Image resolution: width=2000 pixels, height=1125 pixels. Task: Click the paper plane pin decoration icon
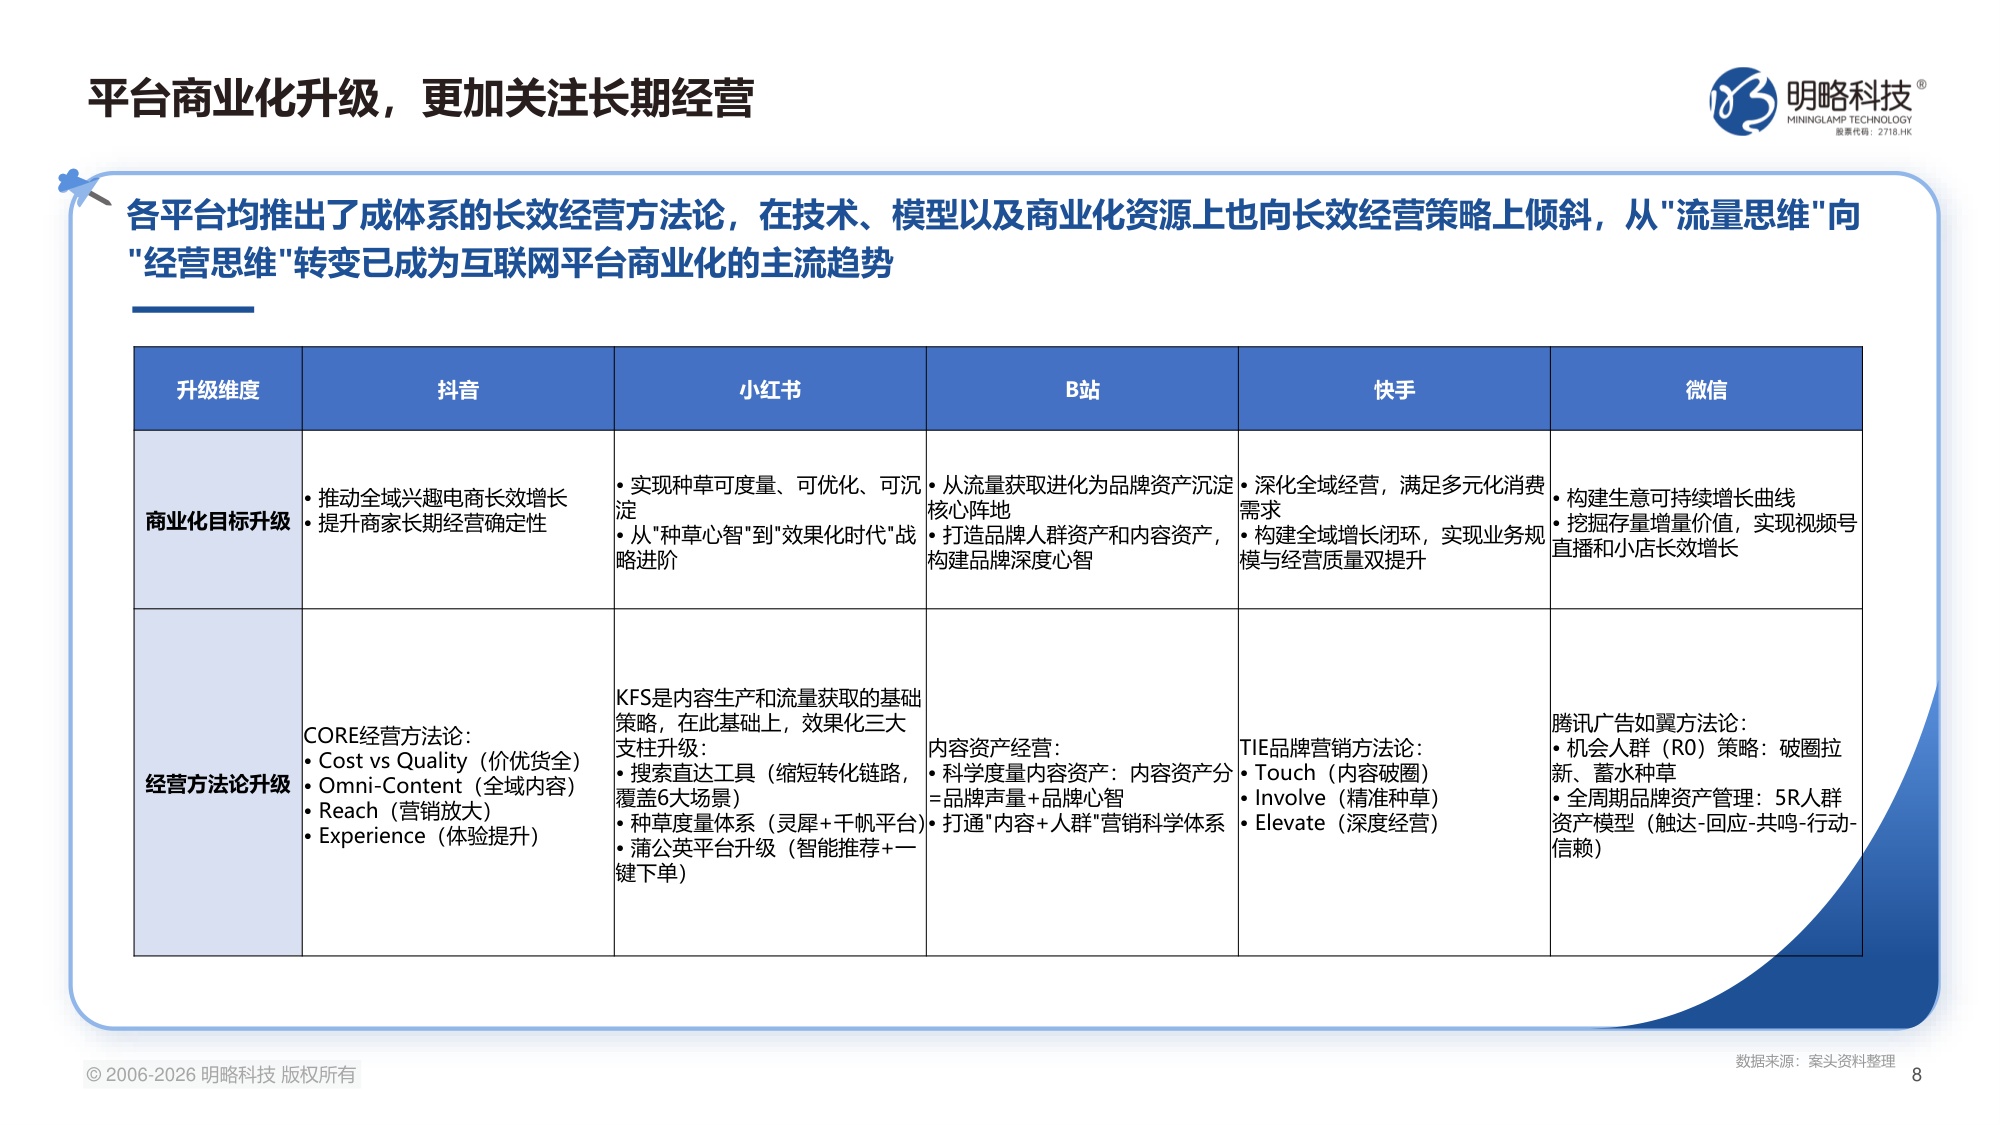coord(84,187)
